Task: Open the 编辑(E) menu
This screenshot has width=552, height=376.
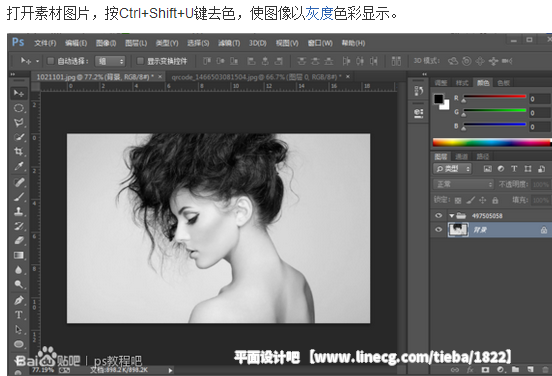Action: click(x=76, y=43)
